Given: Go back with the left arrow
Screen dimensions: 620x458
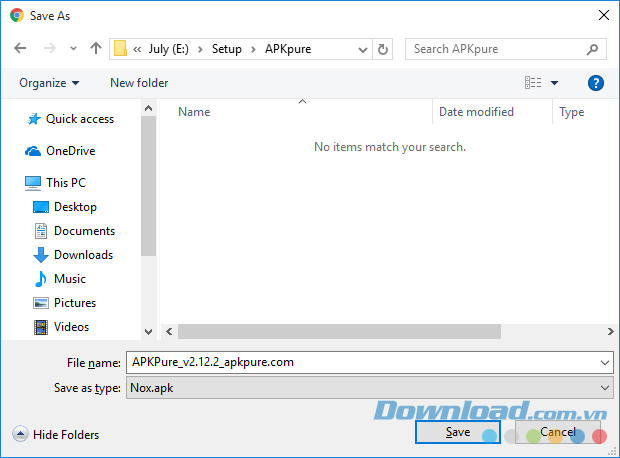Looking at the screenshot, I should point(20,48).
